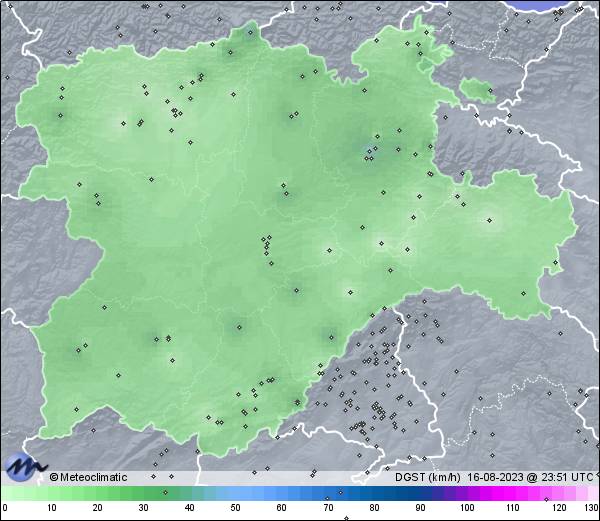Click the 23:51 UTC timestamp
The width and height of the screenshot is (600, 521).
coord(565,477)
